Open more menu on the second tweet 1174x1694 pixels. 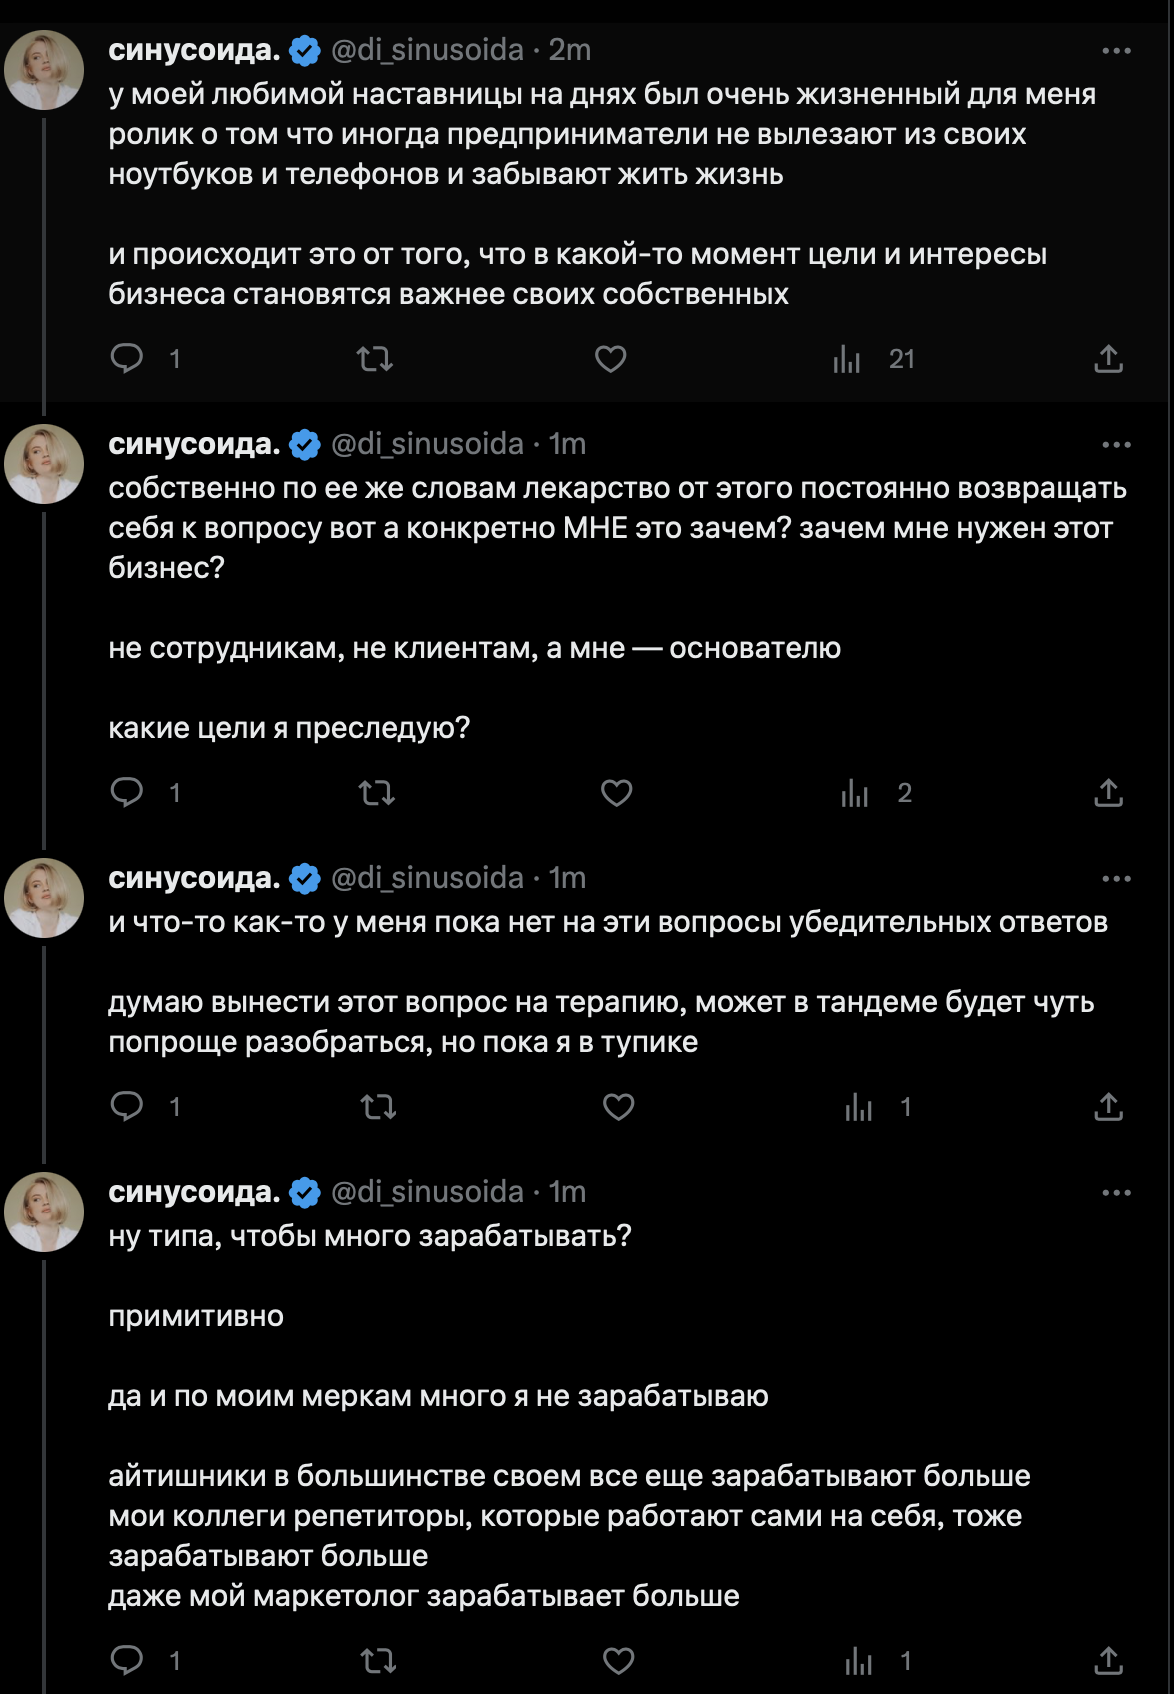(1115, 444)
